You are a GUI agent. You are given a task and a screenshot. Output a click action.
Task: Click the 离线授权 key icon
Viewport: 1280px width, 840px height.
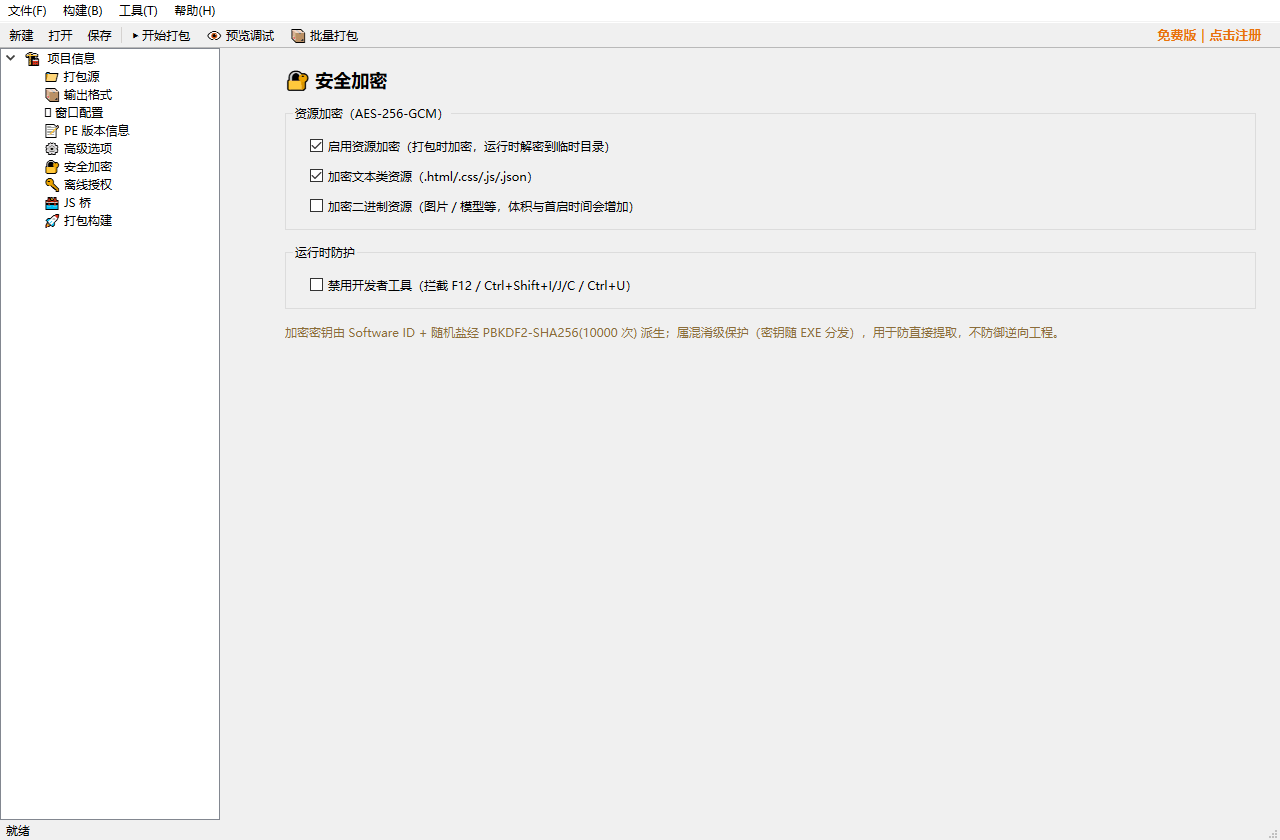click(52, 185)
